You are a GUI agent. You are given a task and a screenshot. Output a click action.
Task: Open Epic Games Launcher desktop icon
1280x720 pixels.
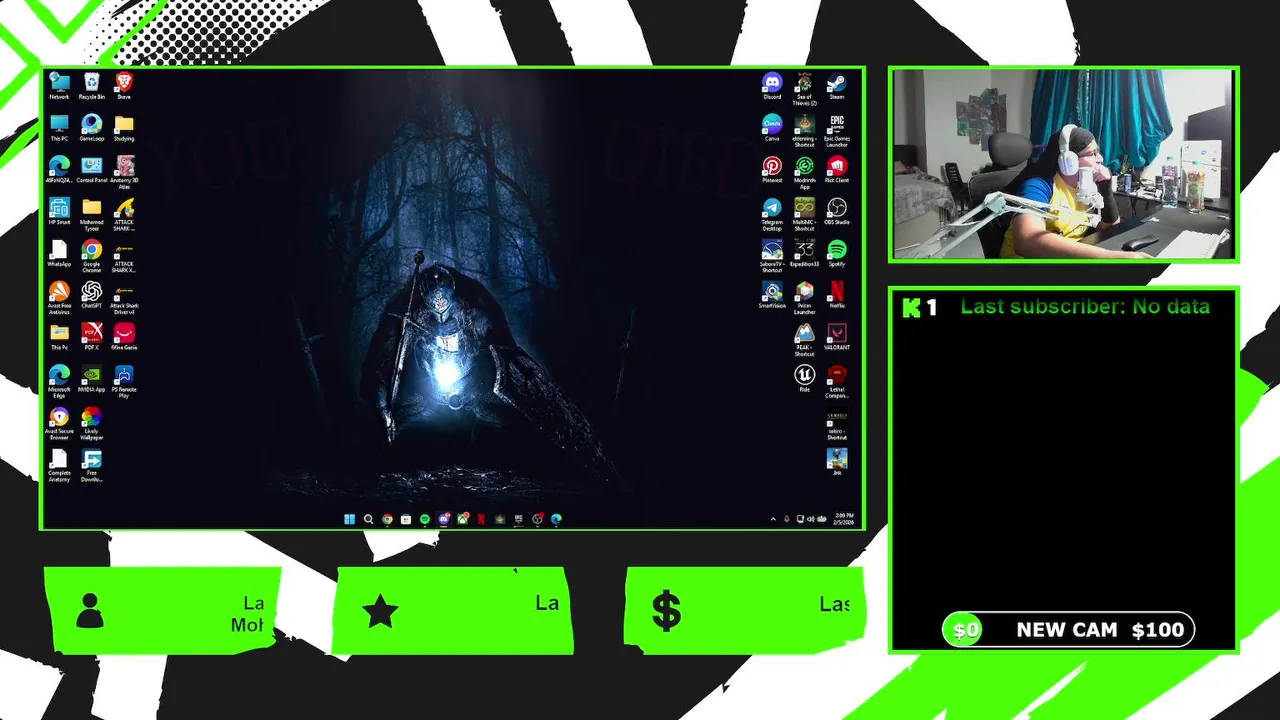coord(837,130)
